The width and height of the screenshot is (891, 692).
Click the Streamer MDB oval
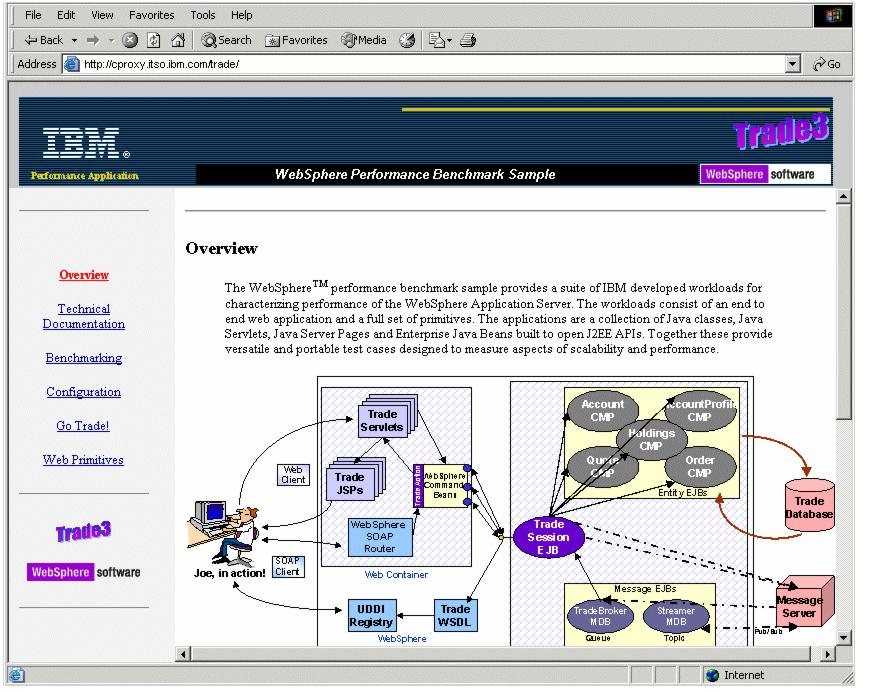point(676,616)
